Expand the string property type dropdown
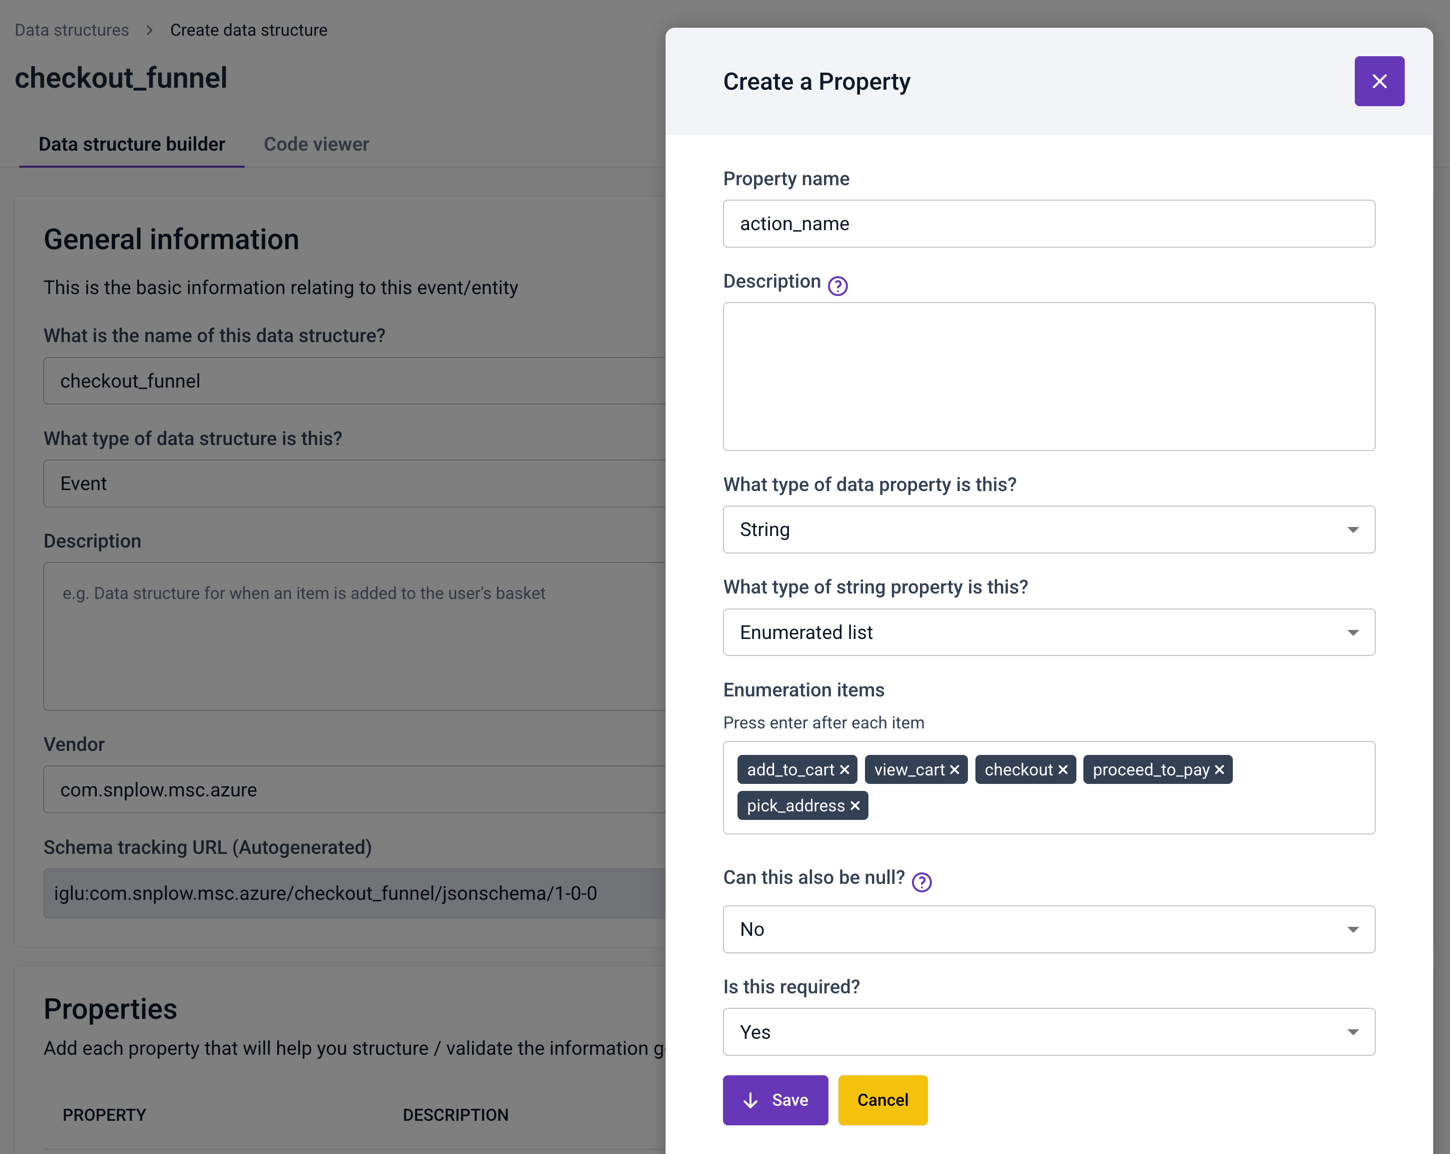Screen dimensions: 1450x1154 pos(1048,632)
